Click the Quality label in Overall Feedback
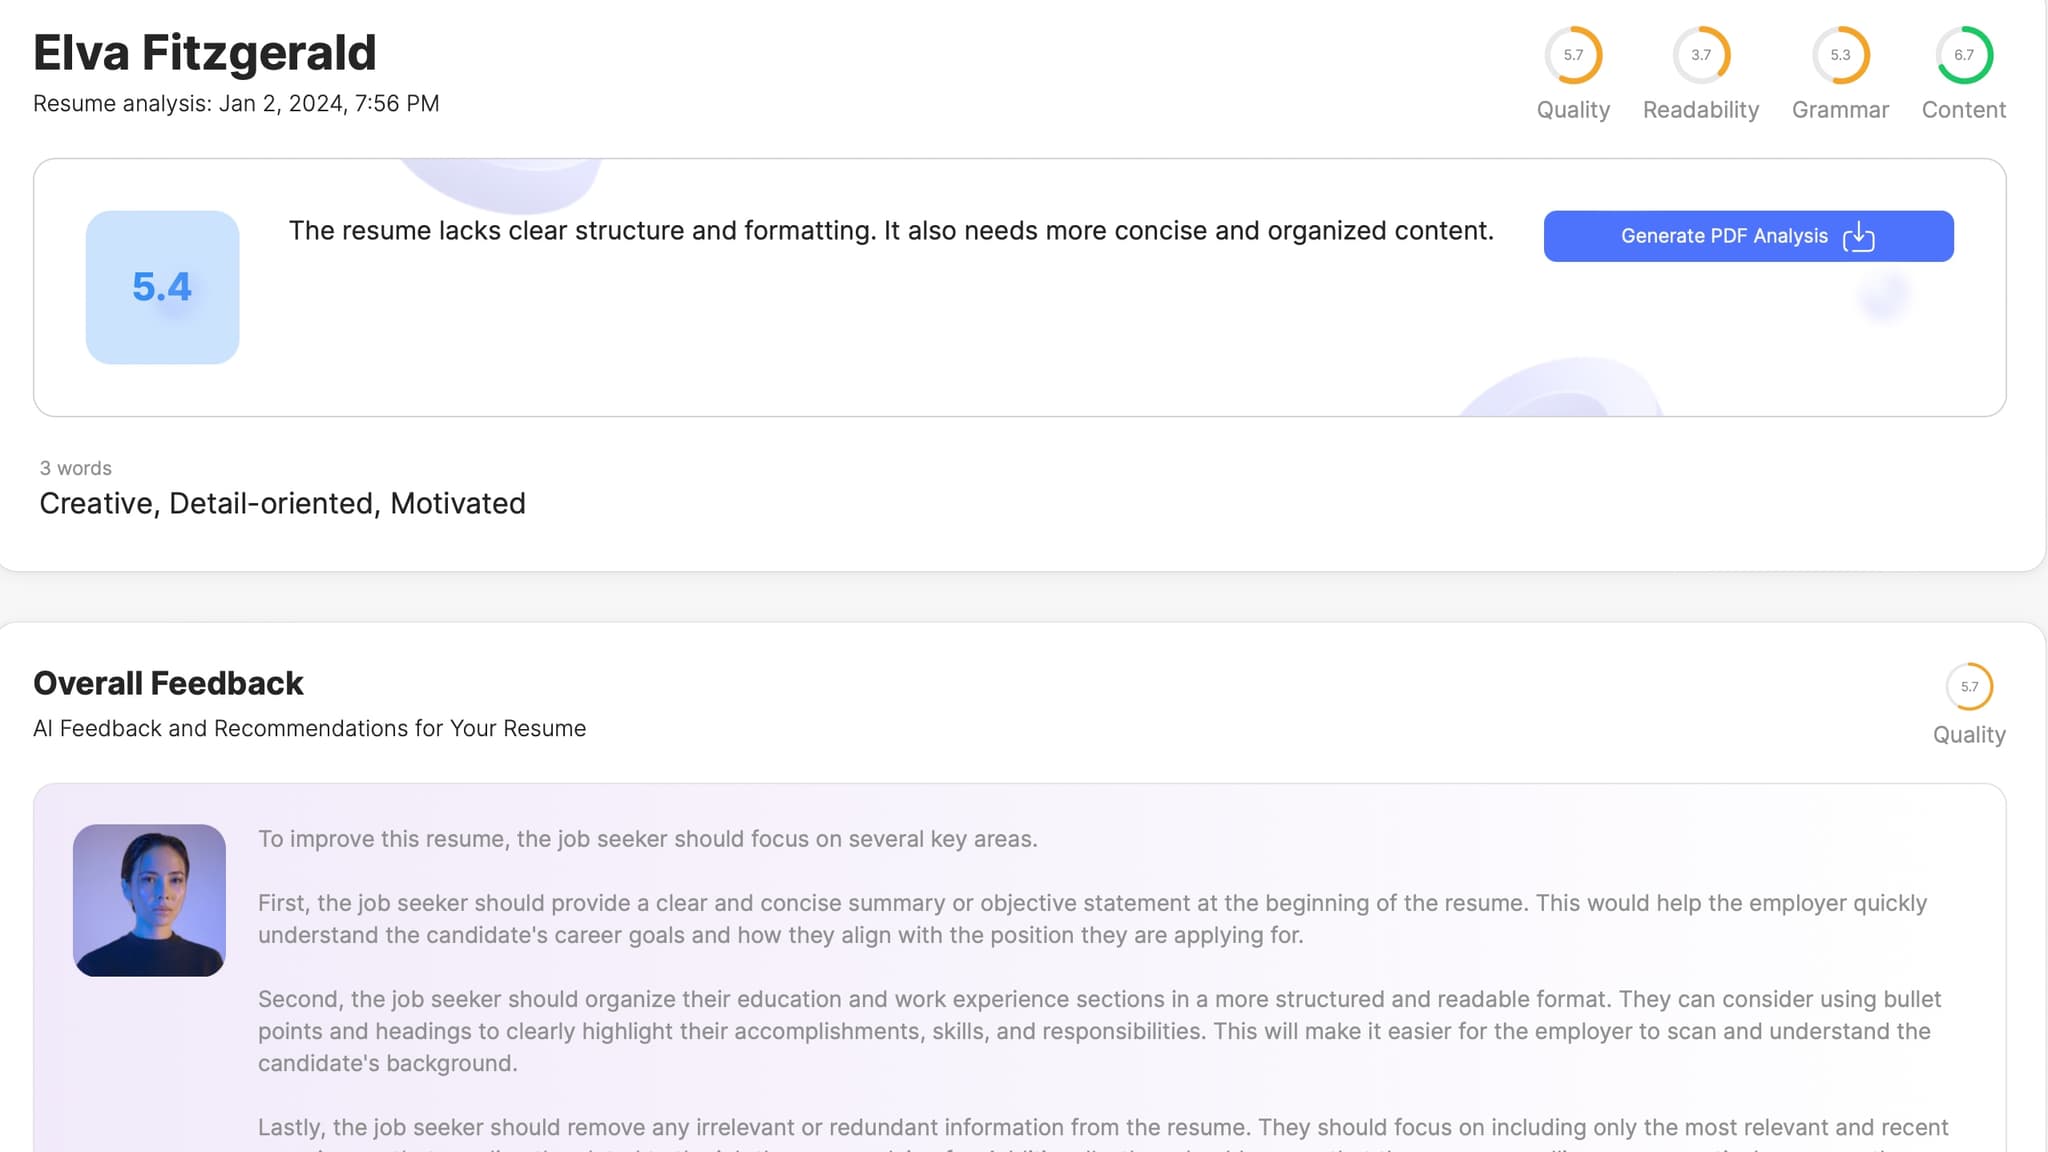 point(1969,735)
